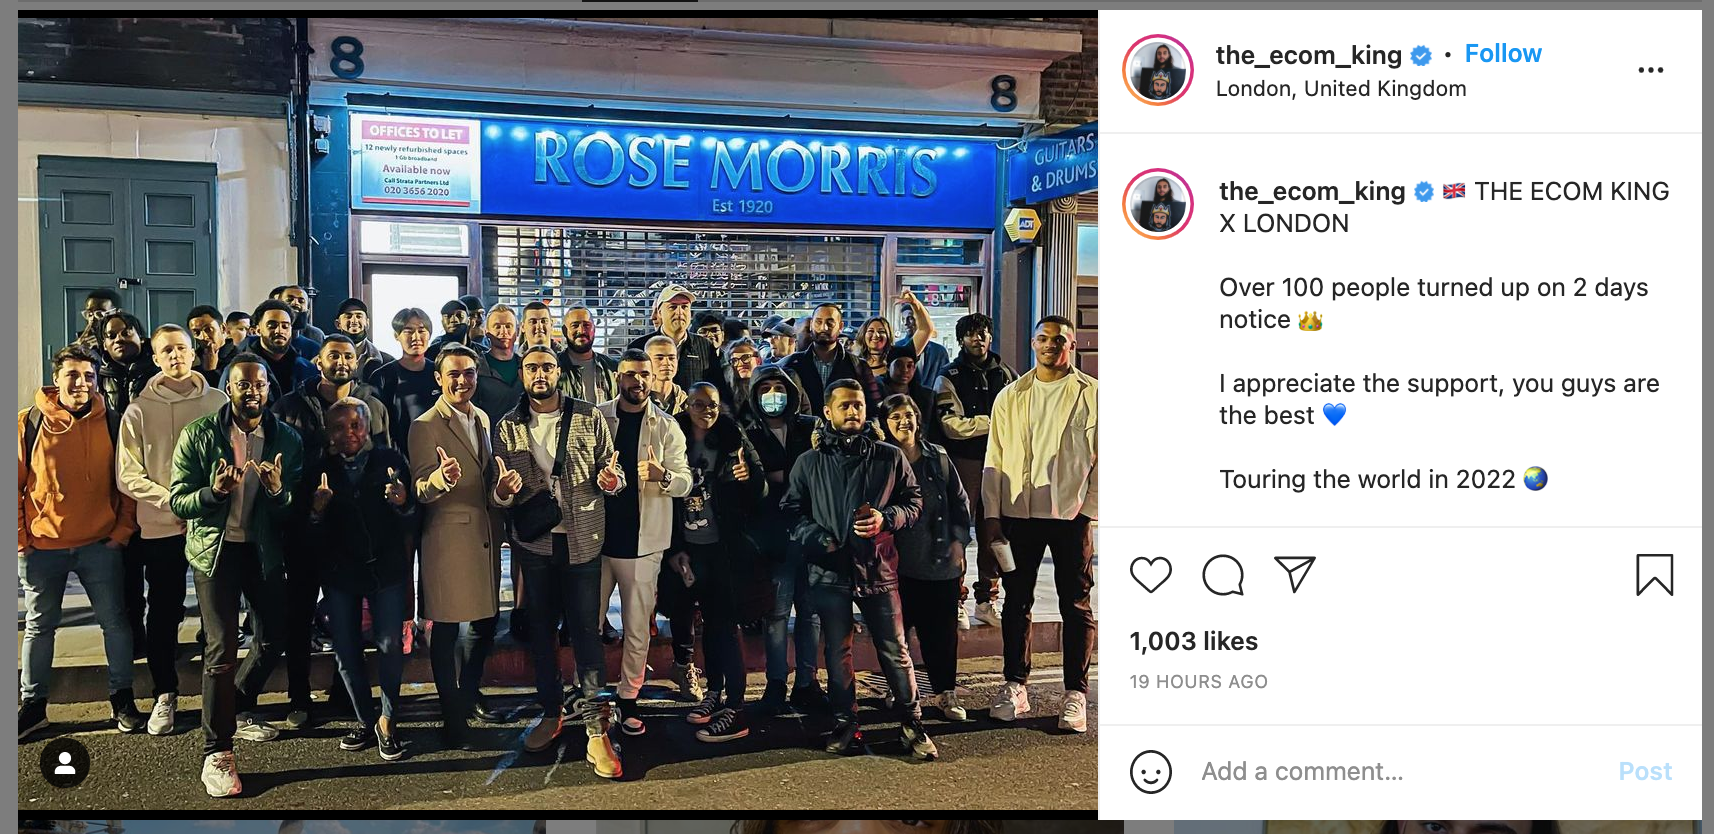
Task: Click the header profile picture avatar
Action: click(x=1158, y=70)
